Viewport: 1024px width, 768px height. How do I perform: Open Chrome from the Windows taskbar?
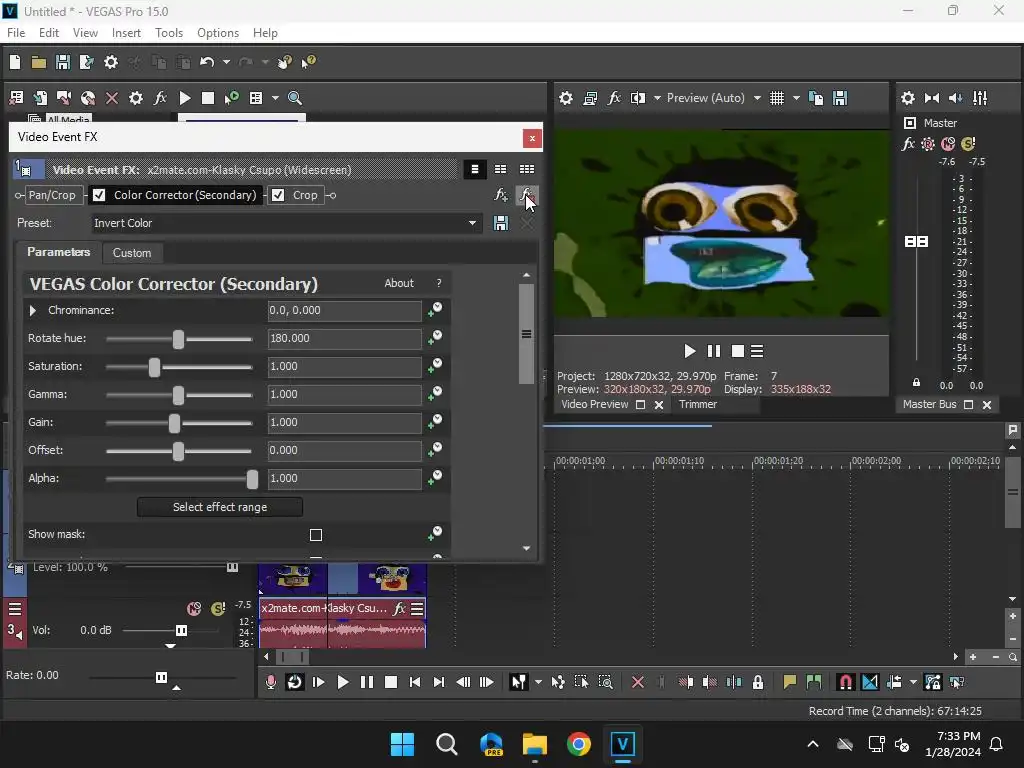point(578,744)
